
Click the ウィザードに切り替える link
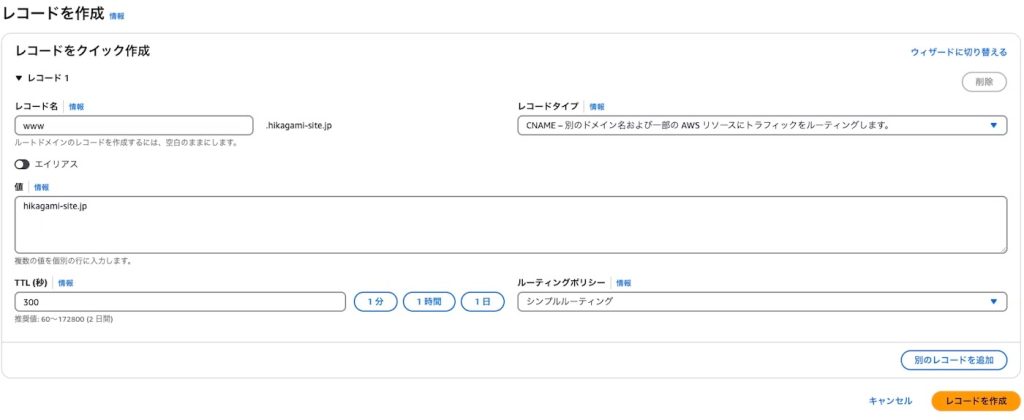click(x=958, y=51)
